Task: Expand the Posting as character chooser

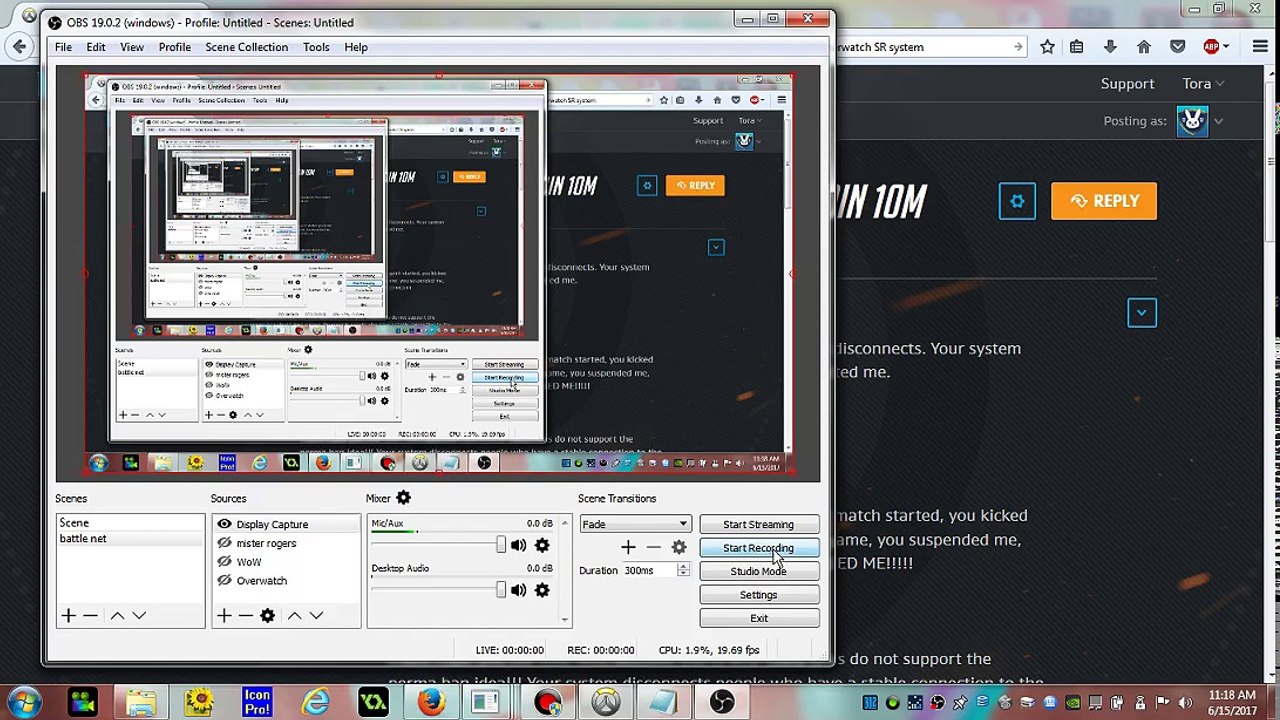Action: coord(1218,121)
